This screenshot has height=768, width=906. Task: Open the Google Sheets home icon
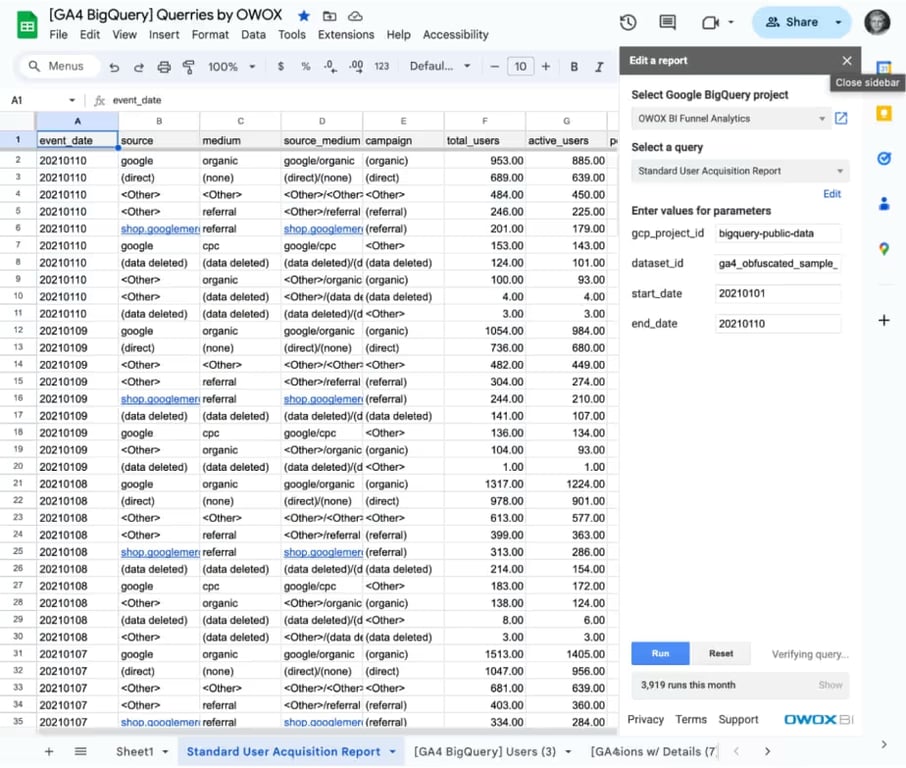pos(27,26)
